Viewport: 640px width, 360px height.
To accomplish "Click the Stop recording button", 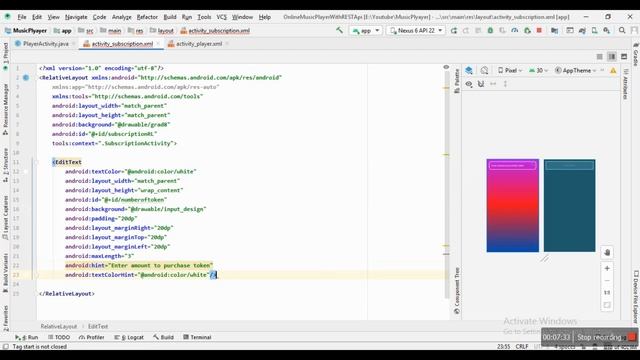I will (x=605, y=337).
